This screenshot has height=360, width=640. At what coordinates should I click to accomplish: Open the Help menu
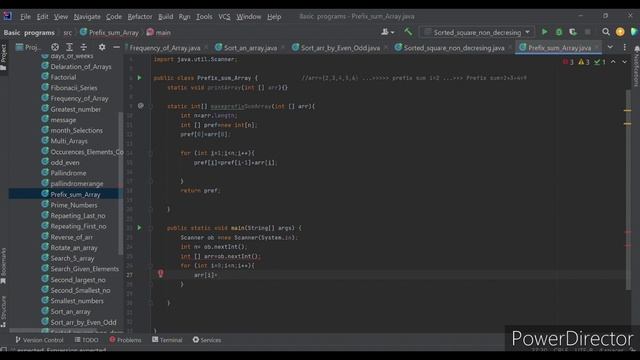(274, 17)
